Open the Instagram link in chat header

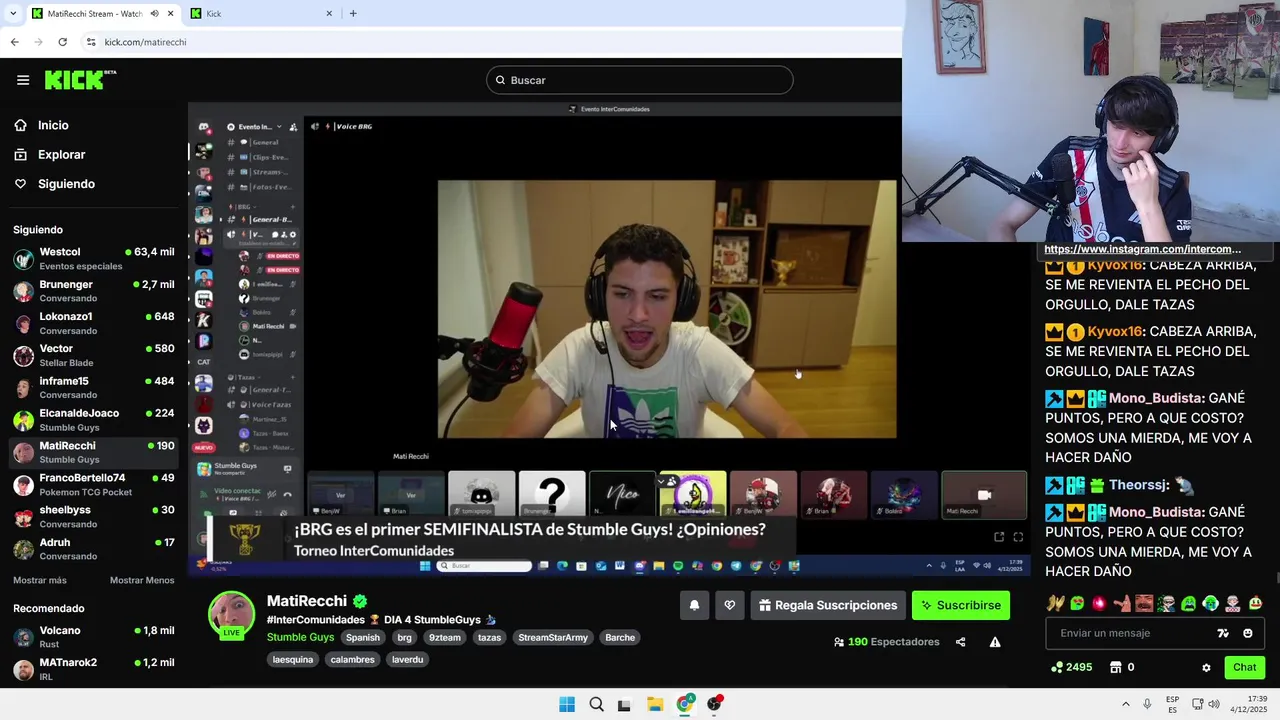1142,249
